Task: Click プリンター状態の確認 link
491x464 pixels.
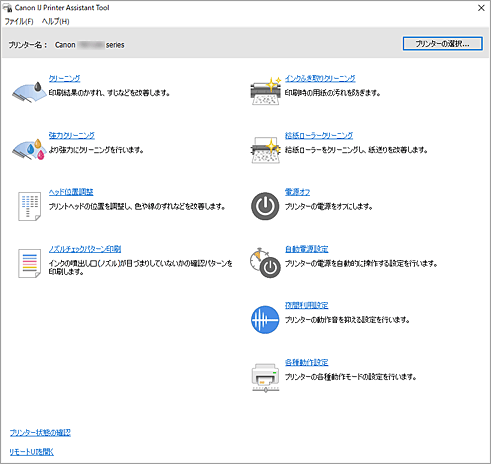Action: point(40,433)
